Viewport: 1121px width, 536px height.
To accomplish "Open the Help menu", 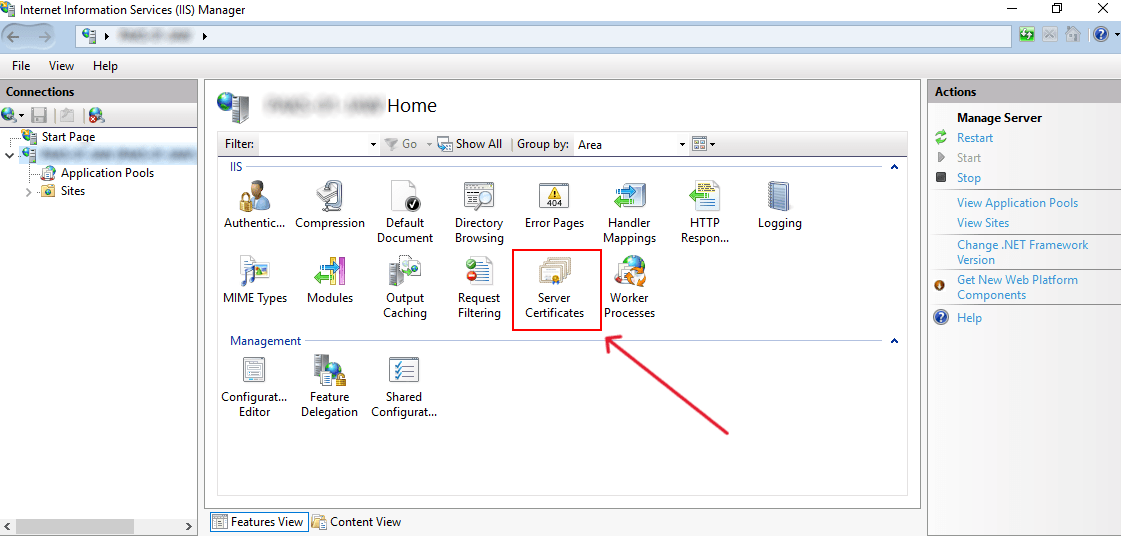I will [105, 66].
